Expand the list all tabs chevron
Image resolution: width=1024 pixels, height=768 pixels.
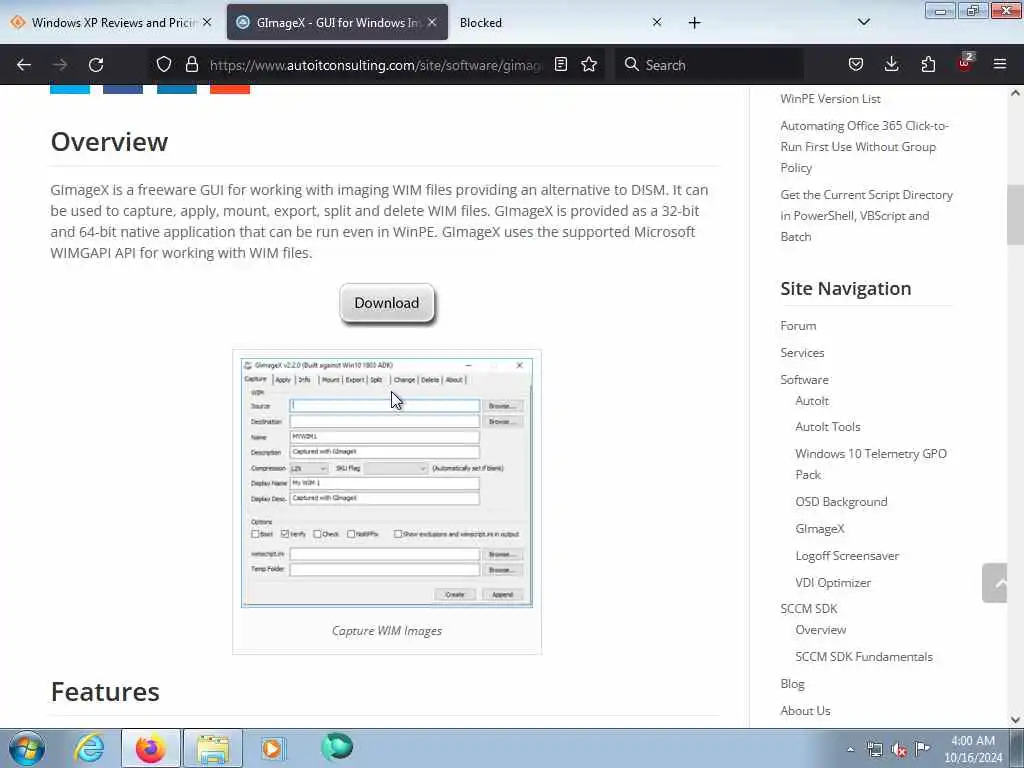click(x=863, y=22)
